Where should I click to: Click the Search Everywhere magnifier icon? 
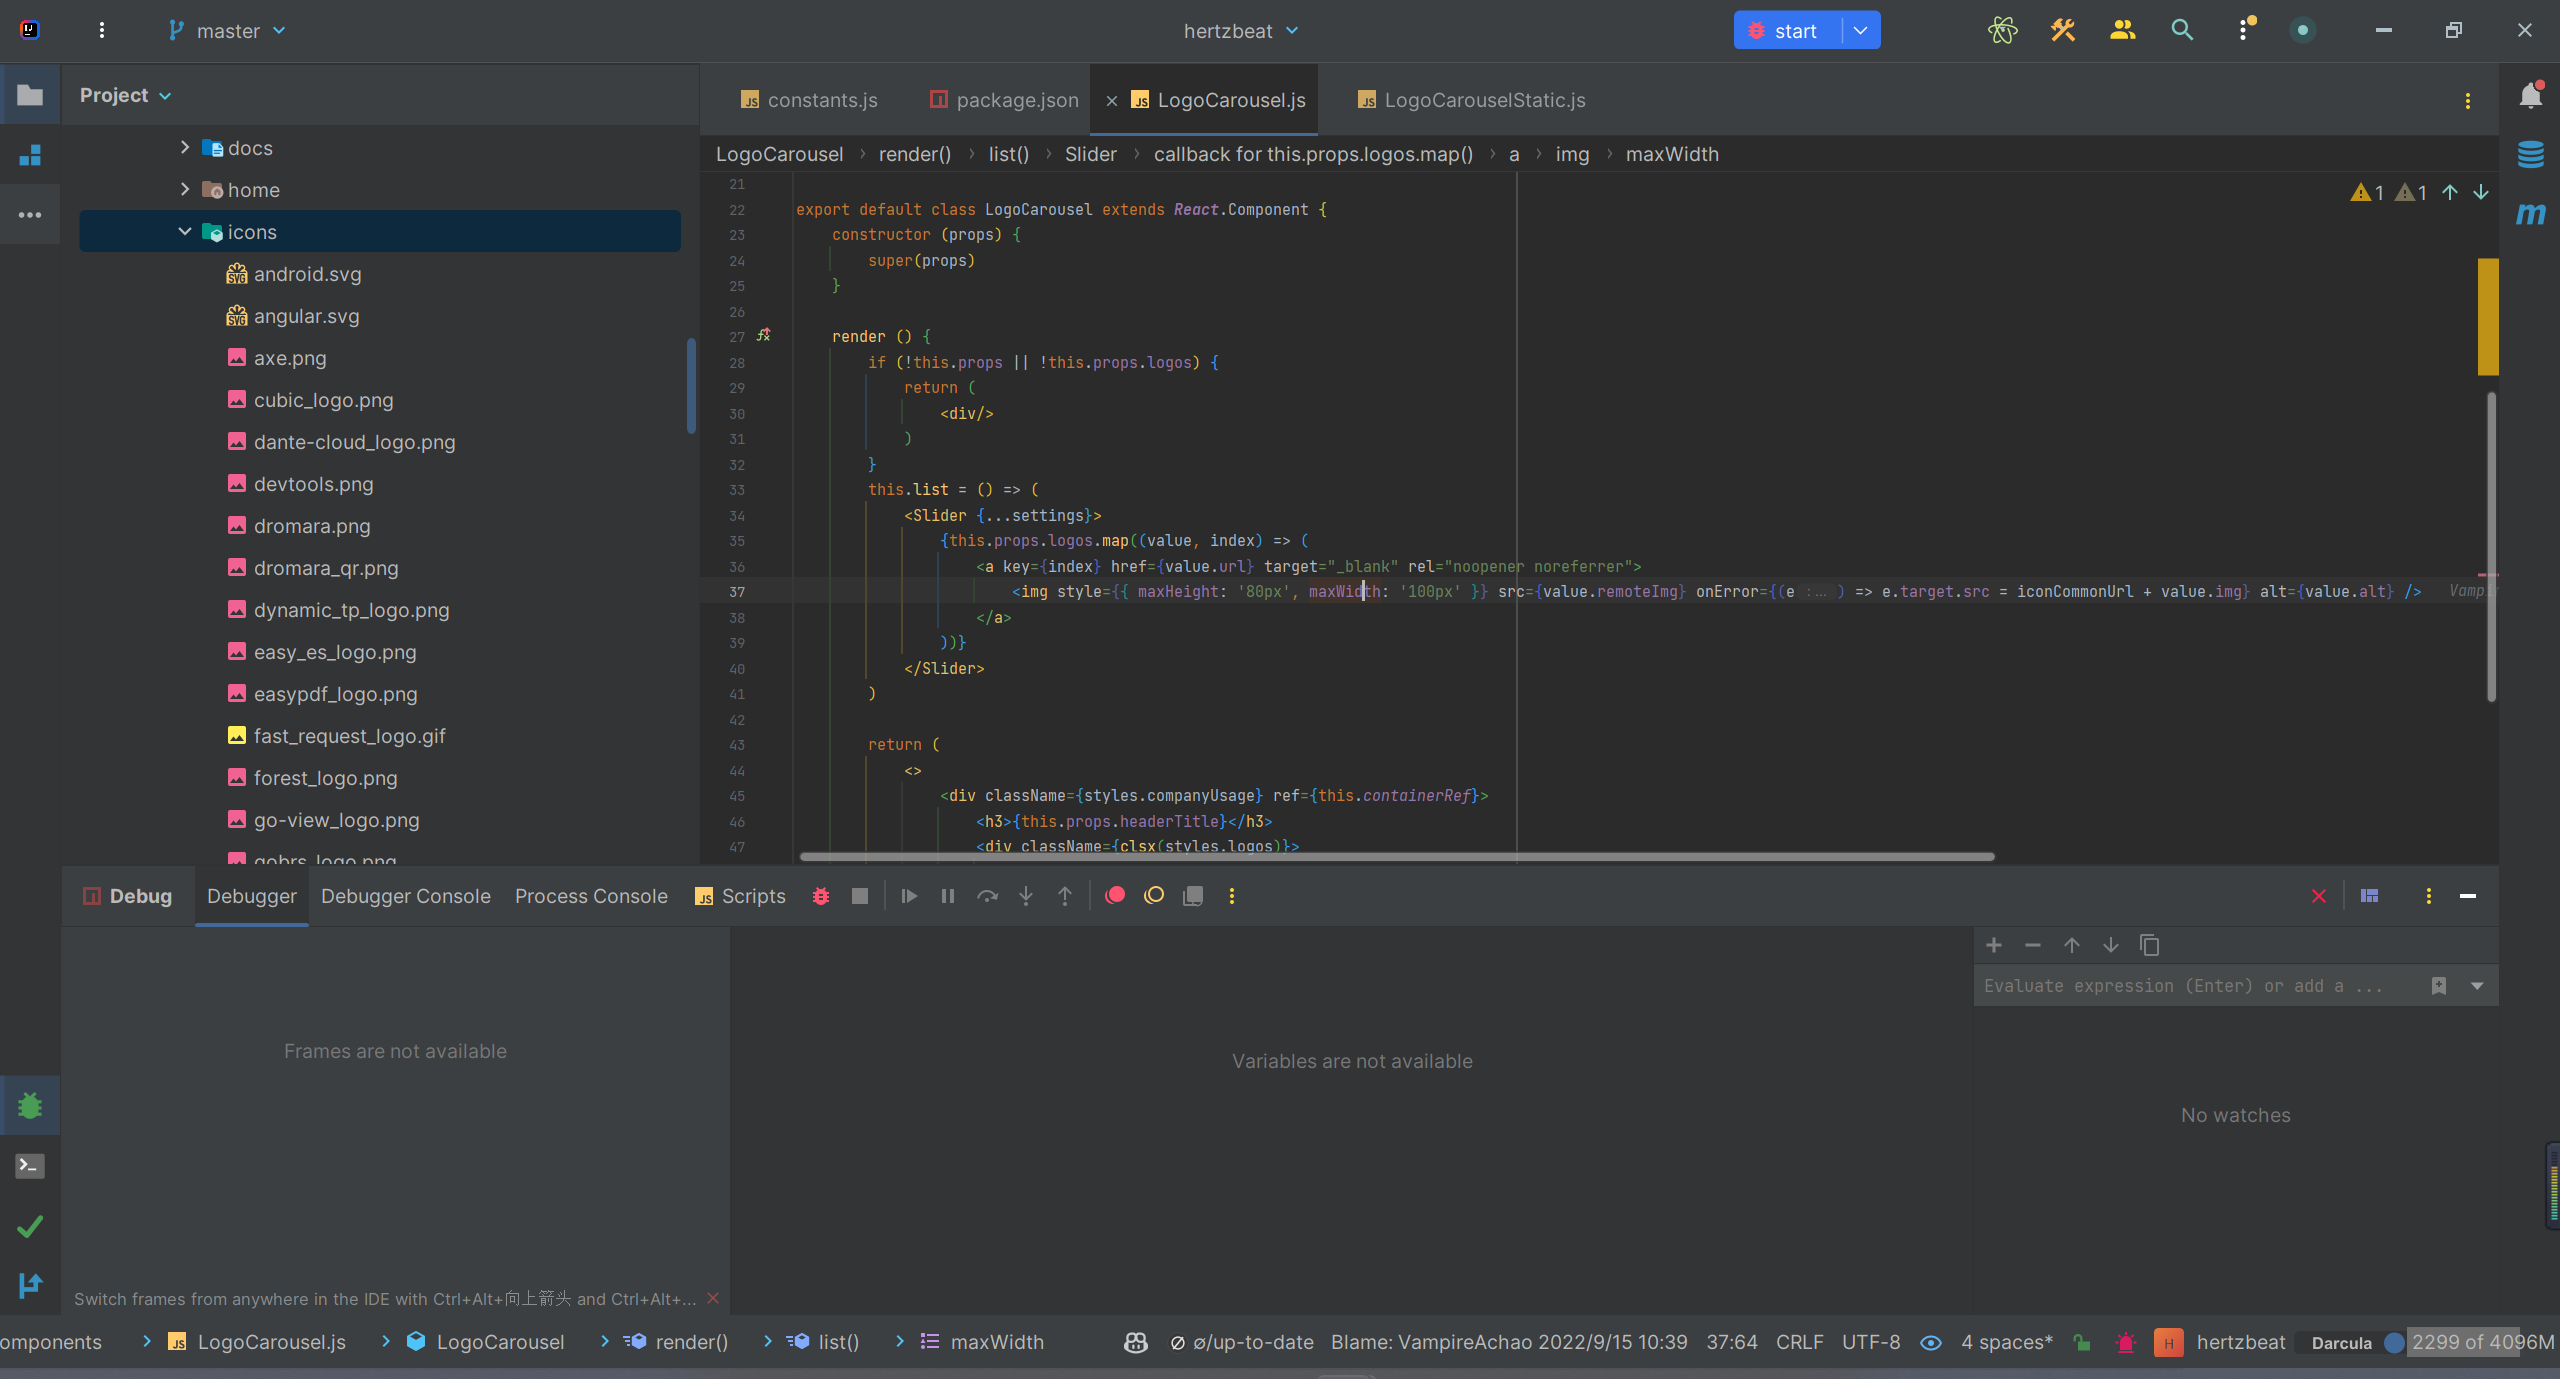tap(2182, 31)
